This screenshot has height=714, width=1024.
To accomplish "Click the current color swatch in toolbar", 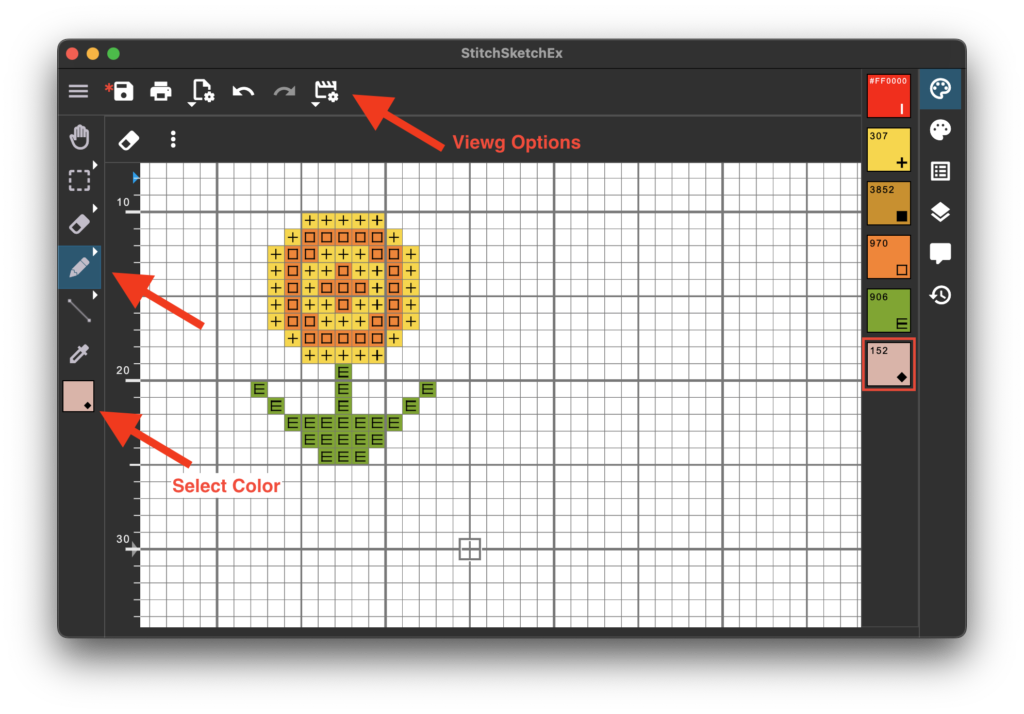I will click(x=78, y=396).
